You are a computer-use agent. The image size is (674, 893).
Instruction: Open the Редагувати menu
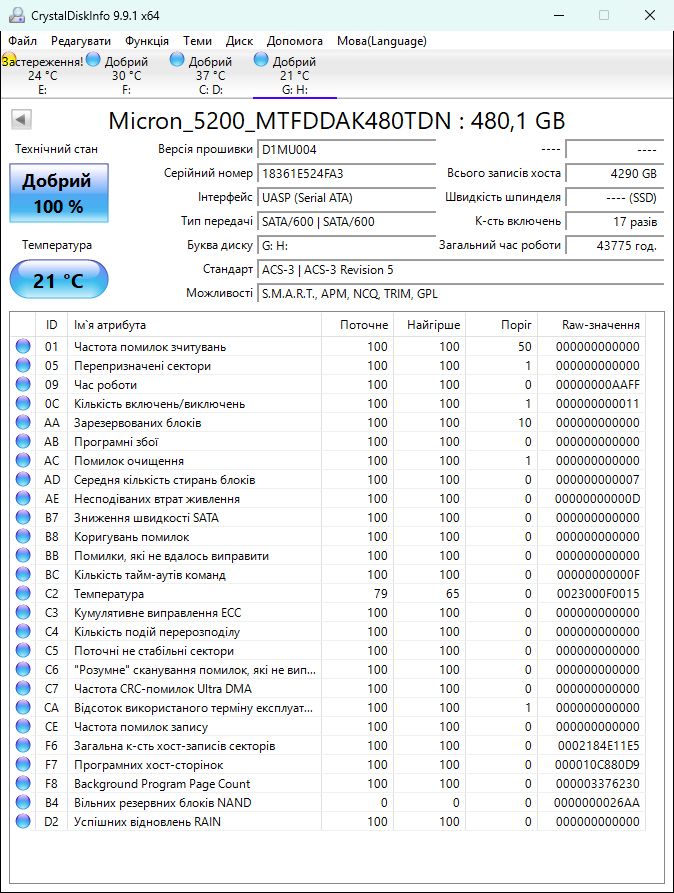click(x=81, y=41)
